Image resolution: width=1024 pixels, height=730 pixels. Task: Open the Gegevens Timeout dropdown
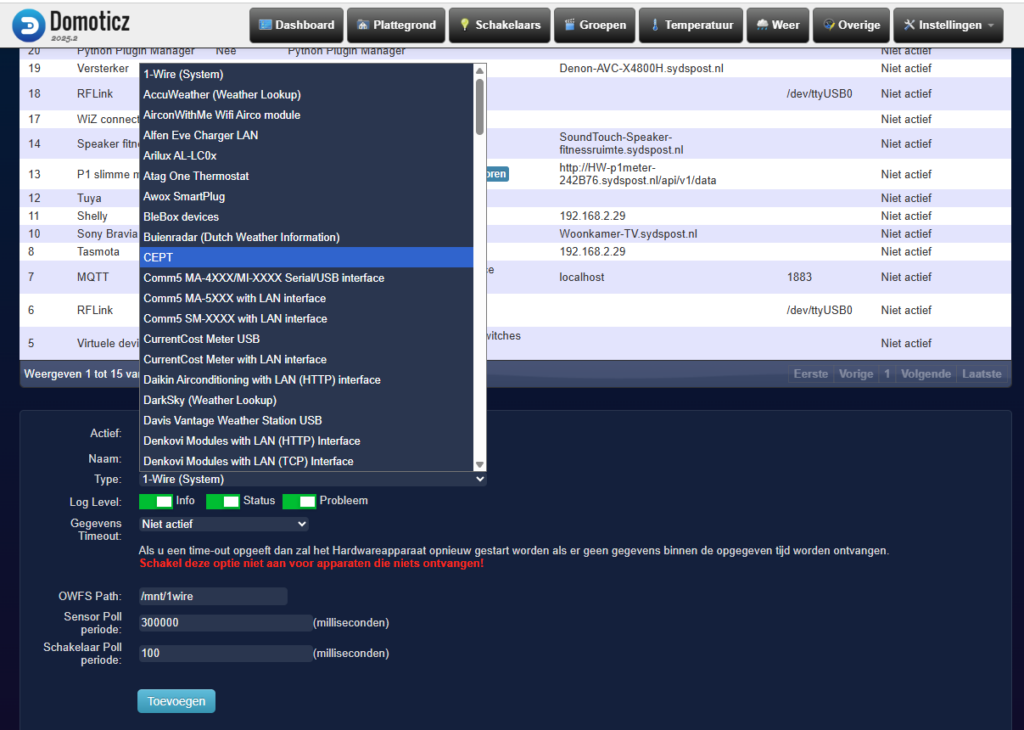[223, 523]
